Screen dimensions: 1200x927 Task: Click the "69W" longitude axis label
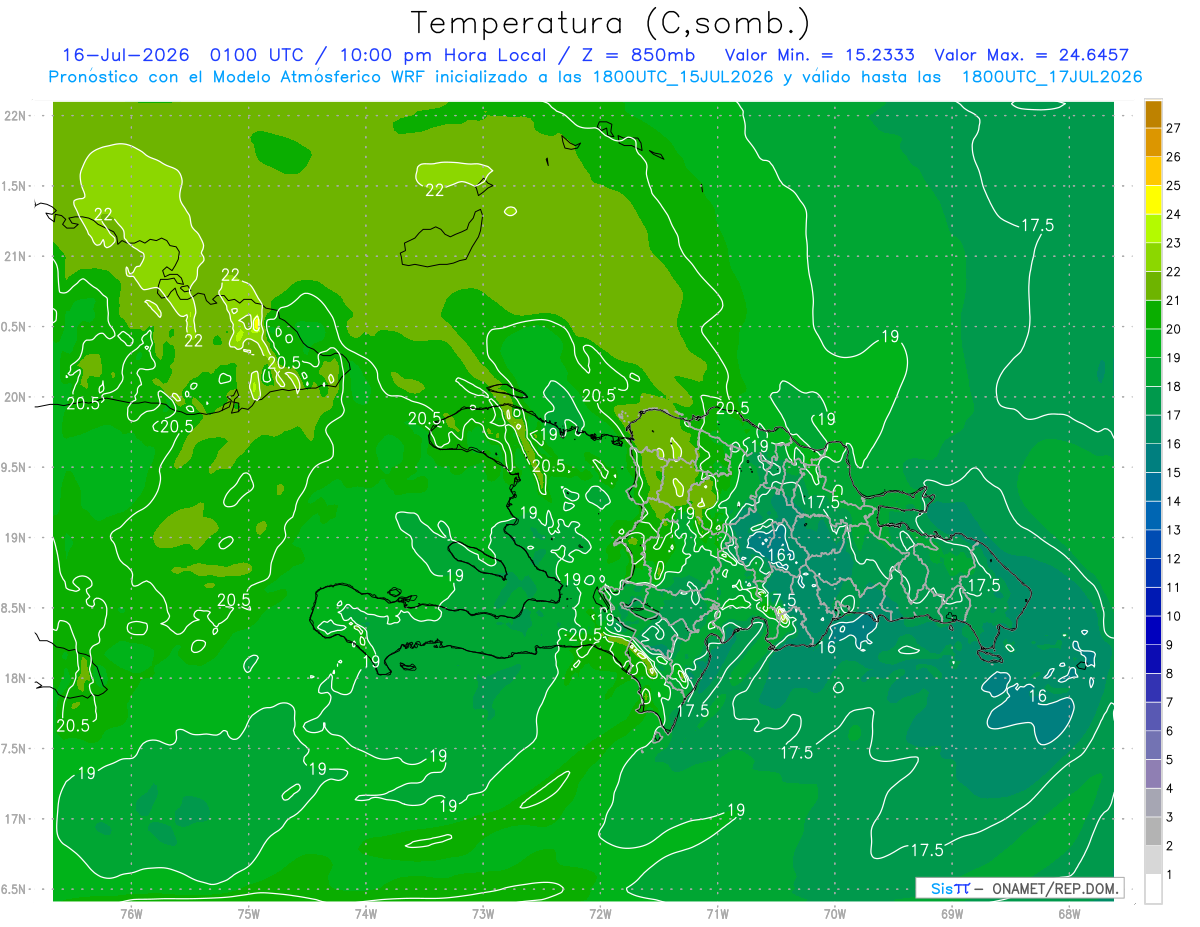click(x=951, y=913)
